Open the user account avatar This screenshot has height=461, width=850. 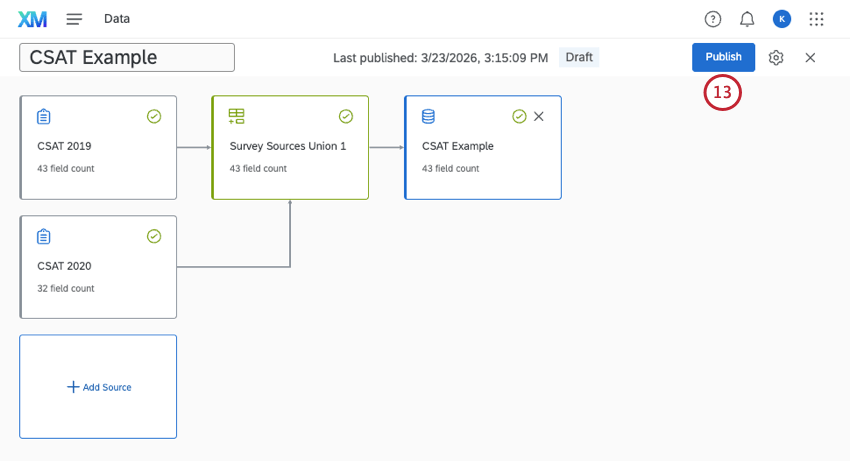(781, 19)
